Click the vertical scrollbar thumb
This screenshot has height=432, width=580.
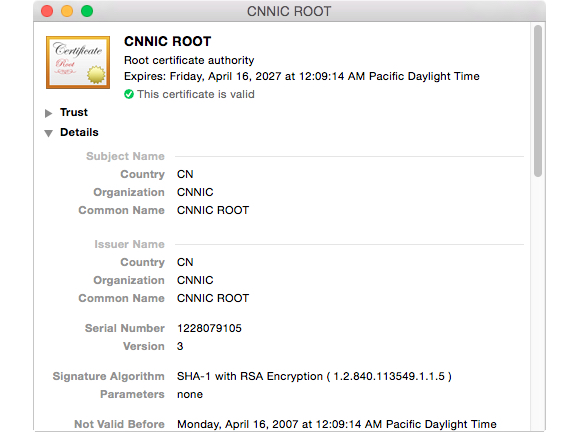point(538,101)
